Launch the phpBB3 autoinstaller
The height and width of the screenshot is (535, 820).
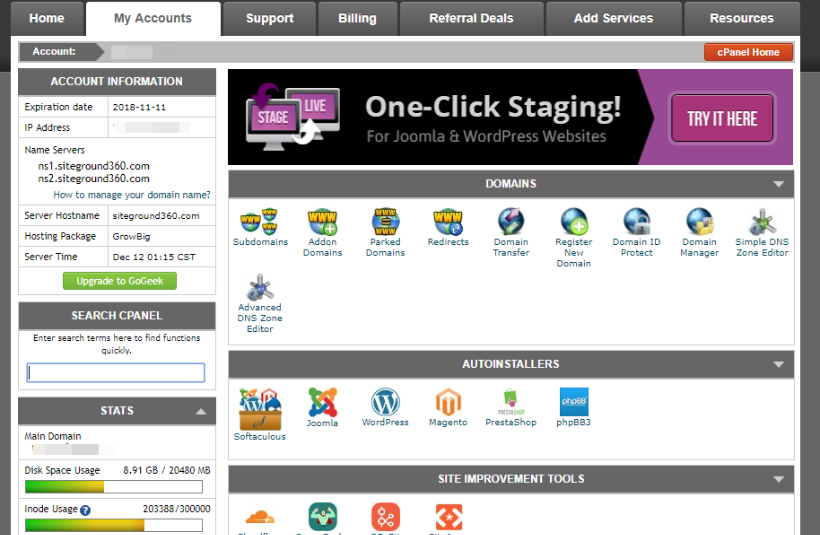point(574,408)
